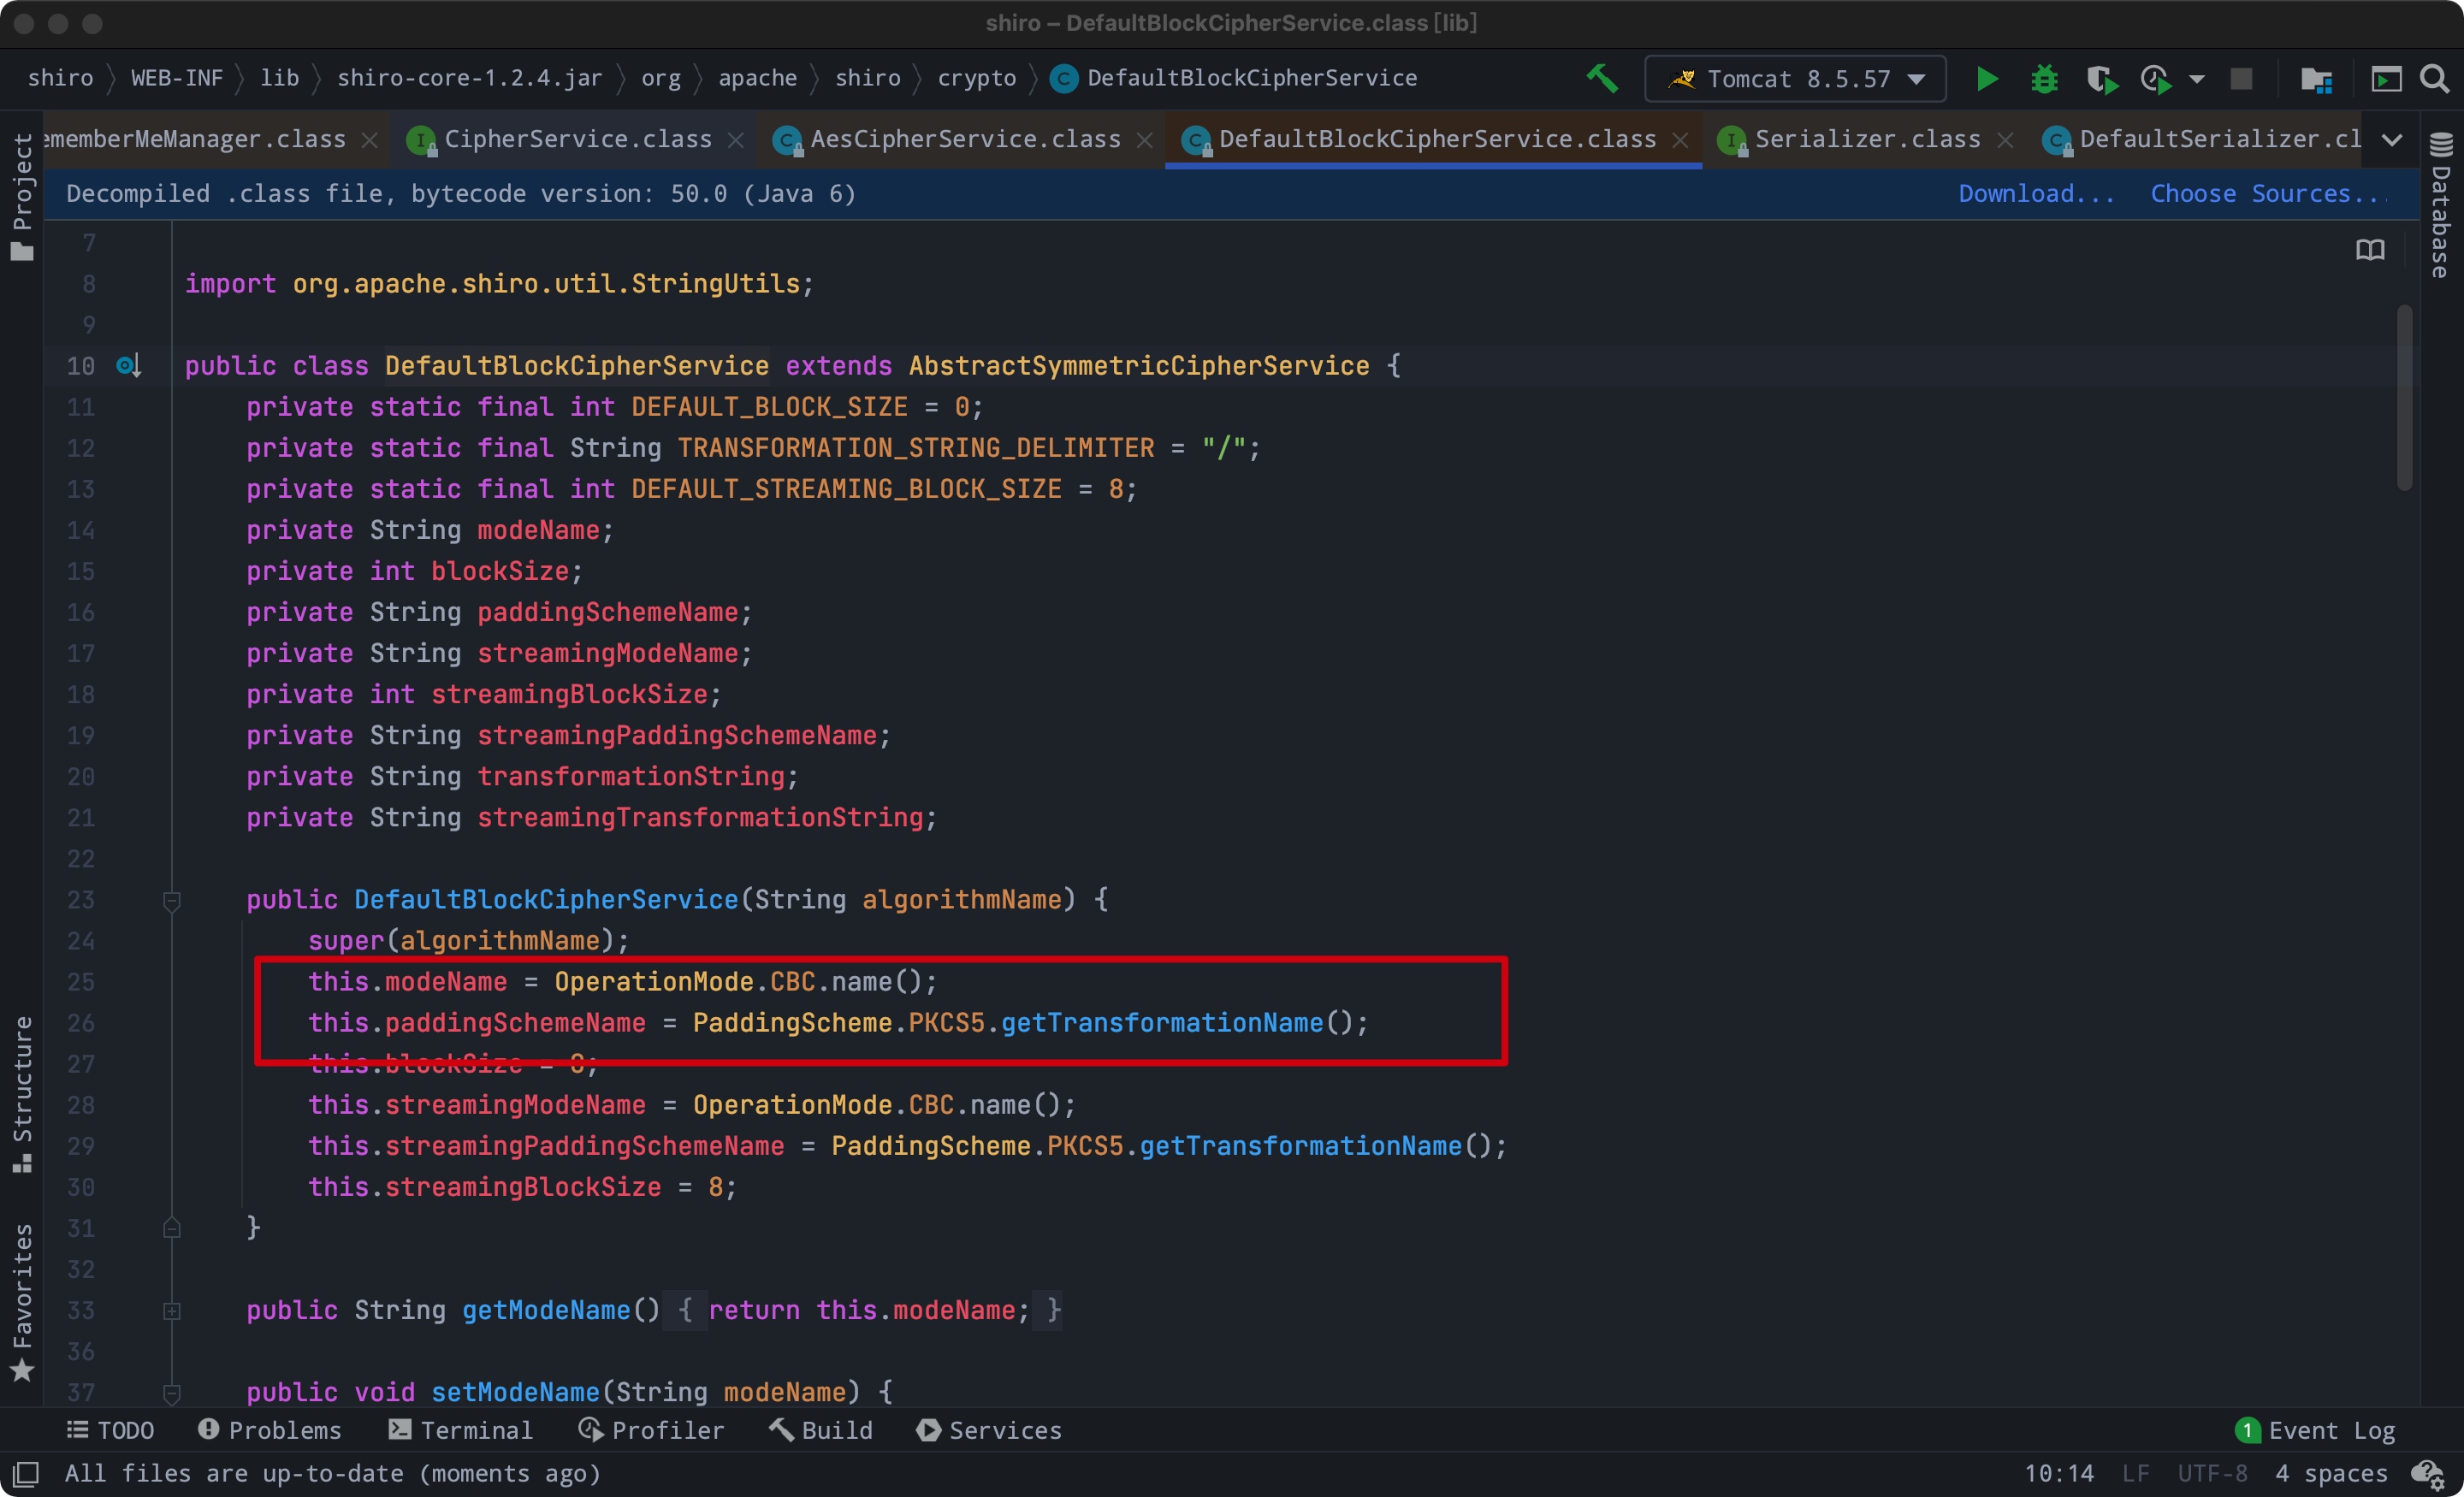The width and height of the screenshot is (2464, 1497).
Task: Open the Profiler tool window
Action: point(651,1430)
